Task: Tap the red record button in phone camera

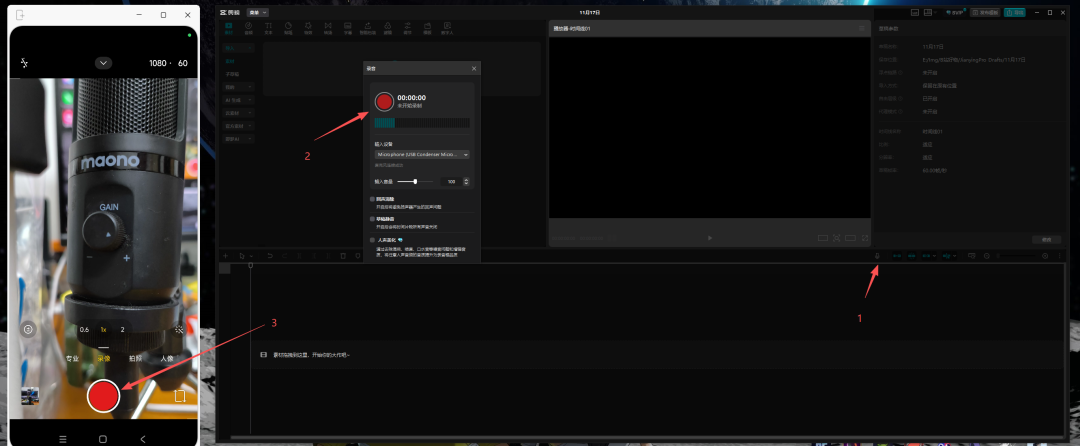Action: tap(103, 396)
